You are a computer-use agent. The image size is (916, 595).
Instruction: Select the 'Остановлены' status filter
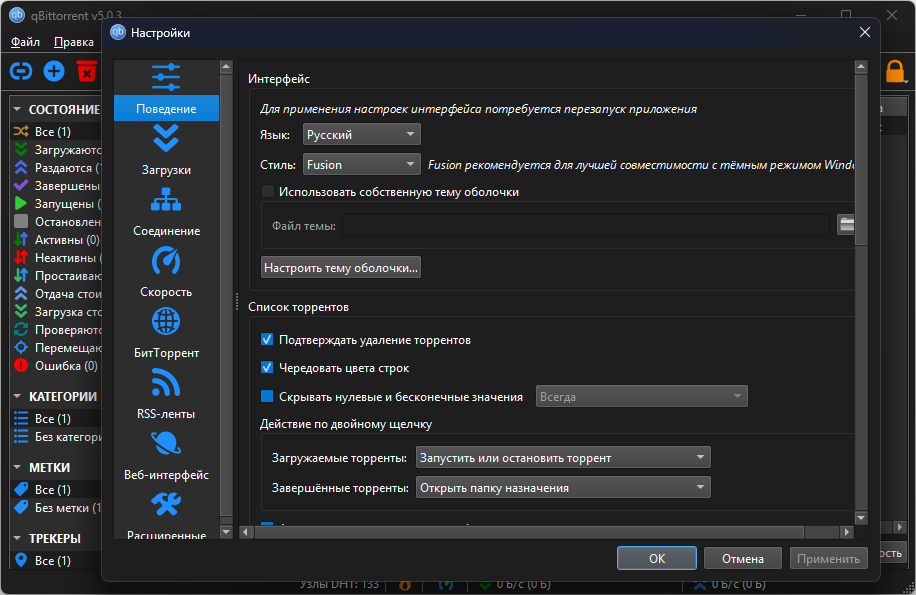pos(56,222)
